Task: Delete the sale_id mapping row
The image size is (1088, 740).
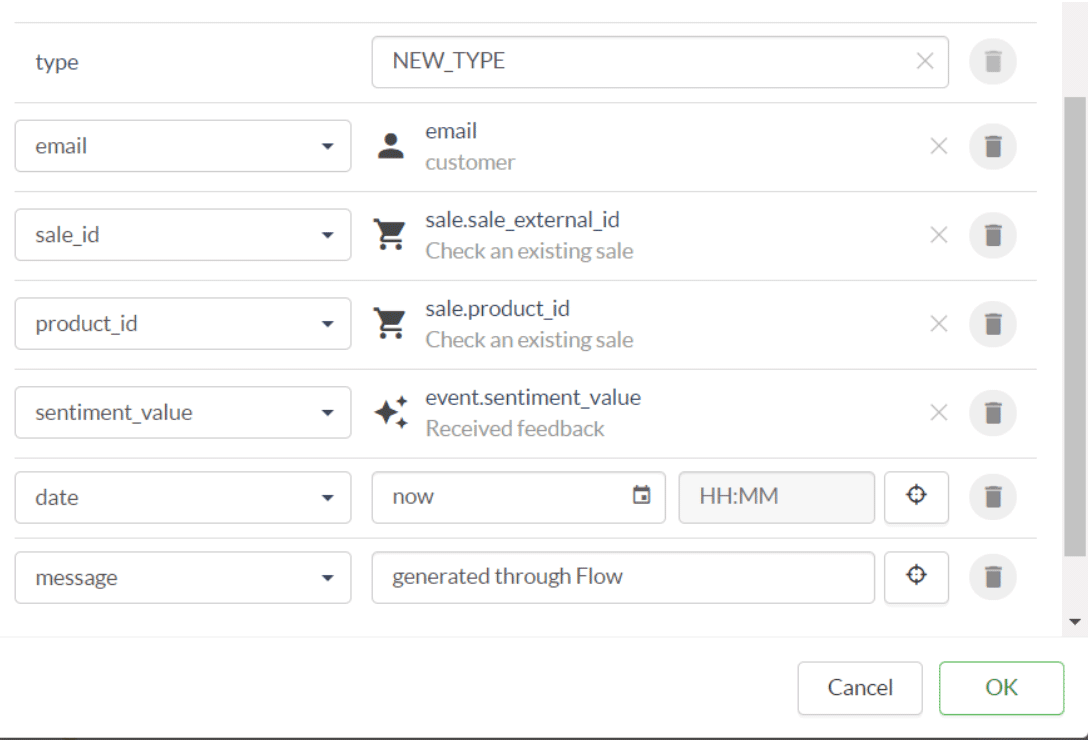Action: point(992,235)
